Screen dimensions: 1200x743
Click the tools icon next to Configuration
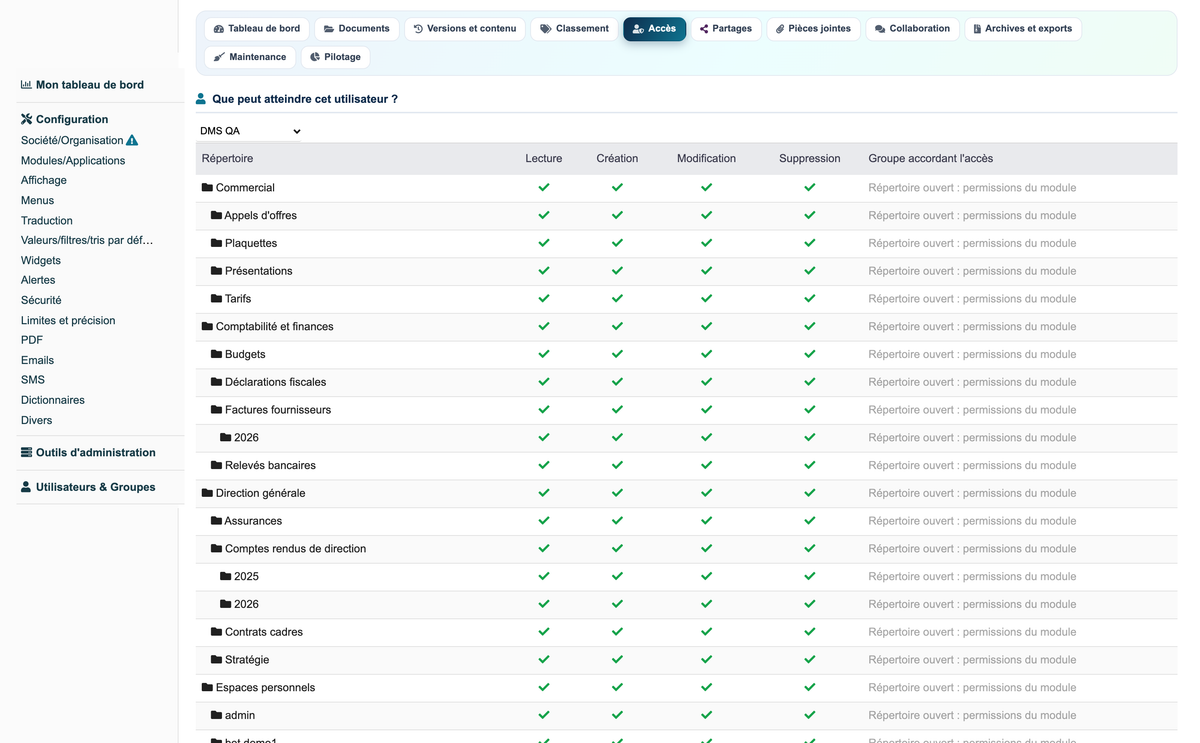26,119
